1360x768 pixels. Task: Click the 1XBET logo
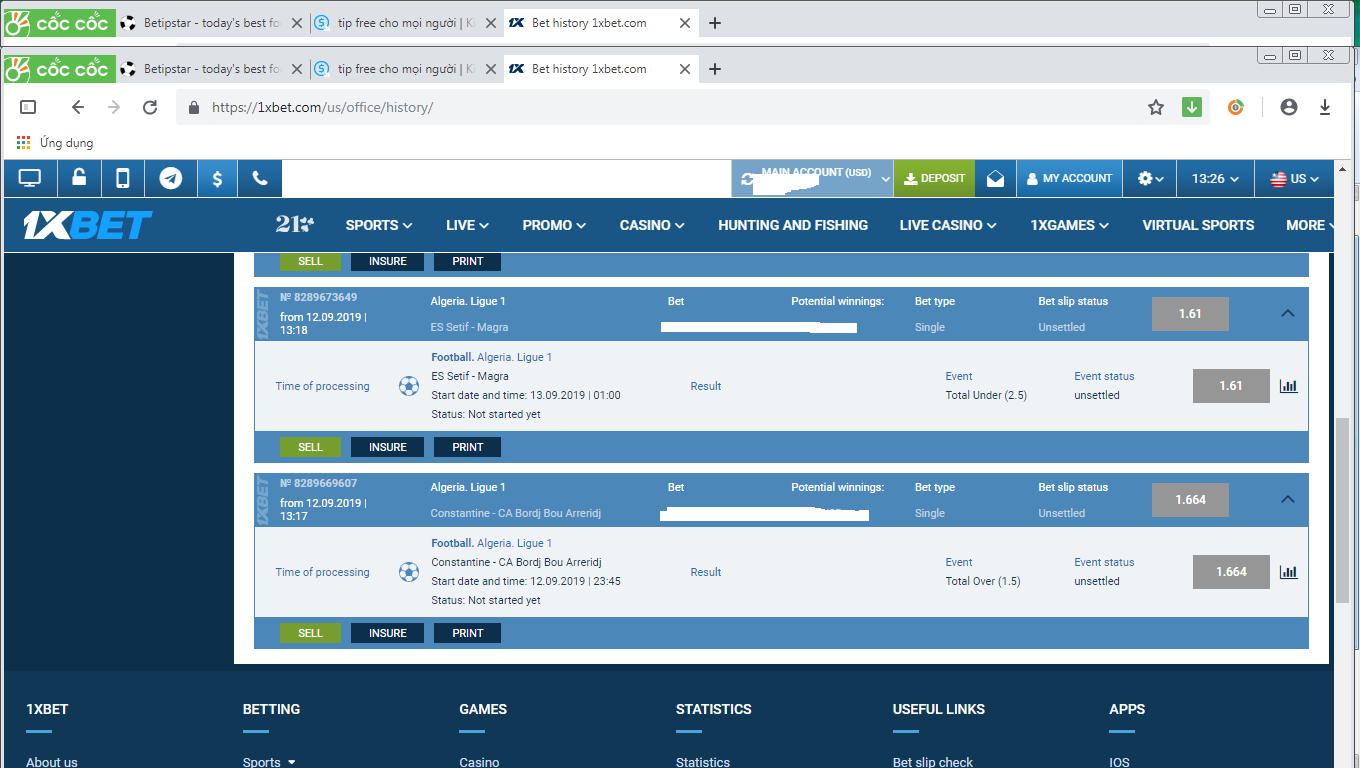(x=88, y=225)
